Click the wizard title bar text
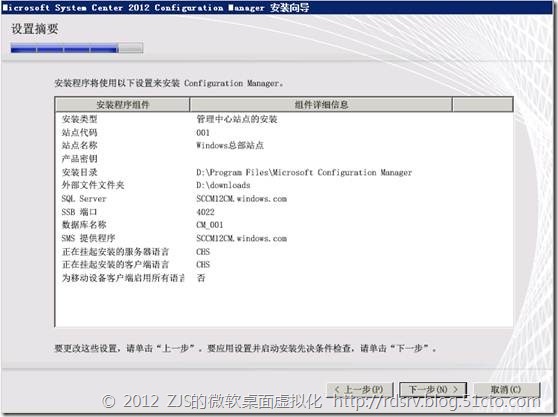 (x=156, y=7)
